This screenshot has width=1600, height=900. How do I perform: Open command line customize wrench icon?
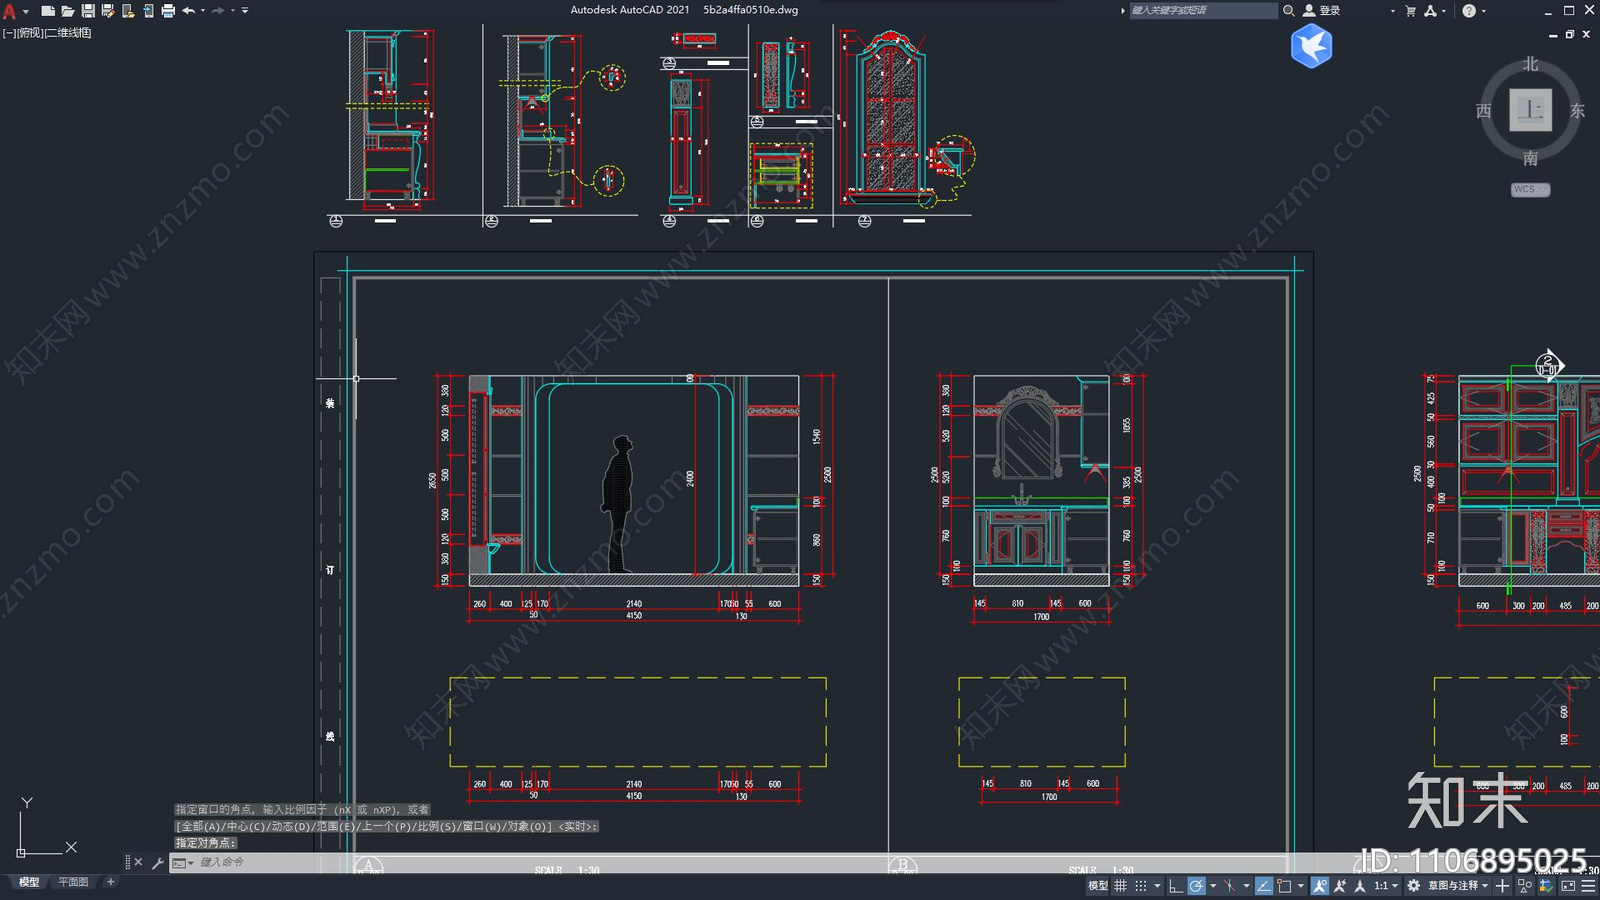tap(157, 862)
